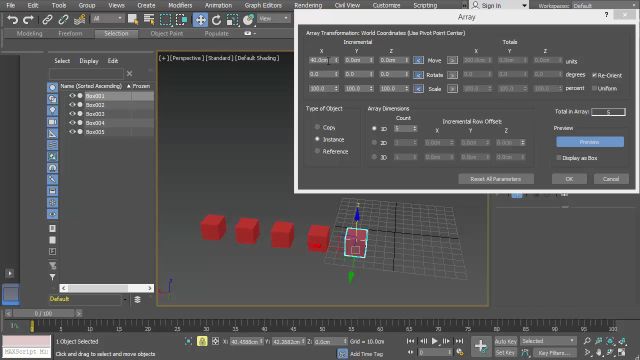Expand the Default layer dropdown
Image resolution: width=640 pixels, height=360 pixels.
tap(125, 299)
